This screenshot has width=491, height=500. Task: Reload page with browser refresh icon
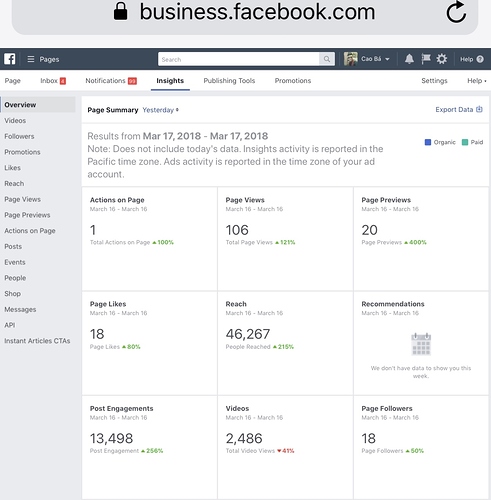(456, 12)
